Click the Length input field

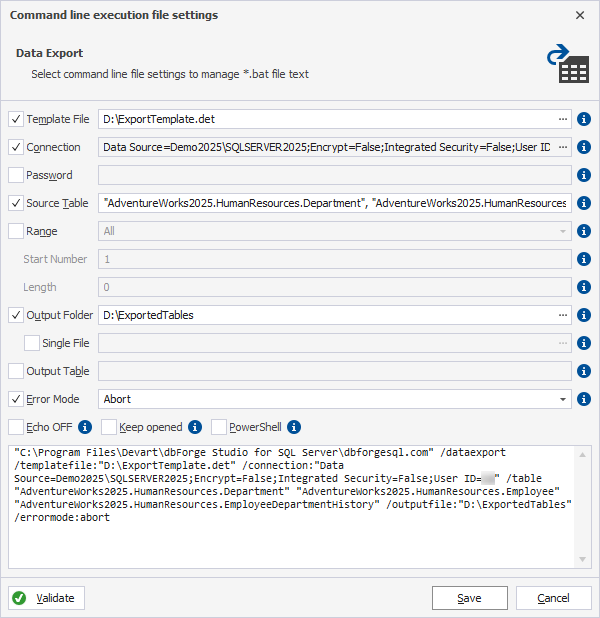(335, 287)
